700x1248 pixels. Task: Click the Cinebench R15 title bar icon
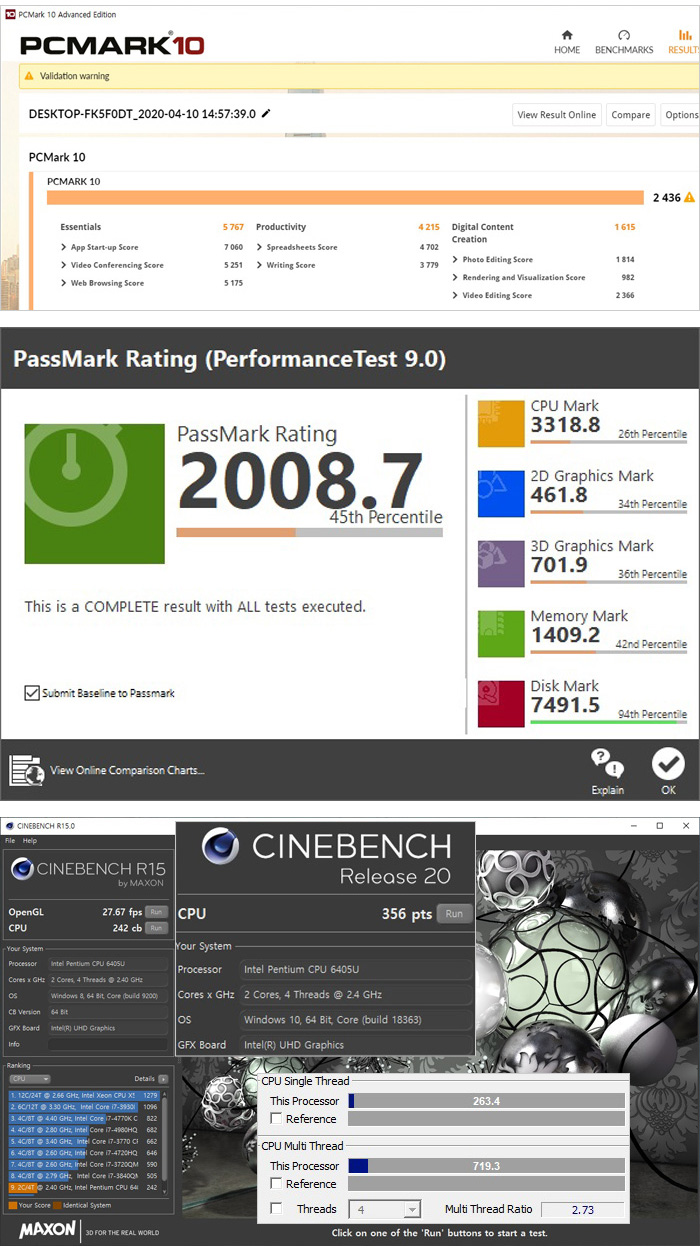click(x=9, y=826)
